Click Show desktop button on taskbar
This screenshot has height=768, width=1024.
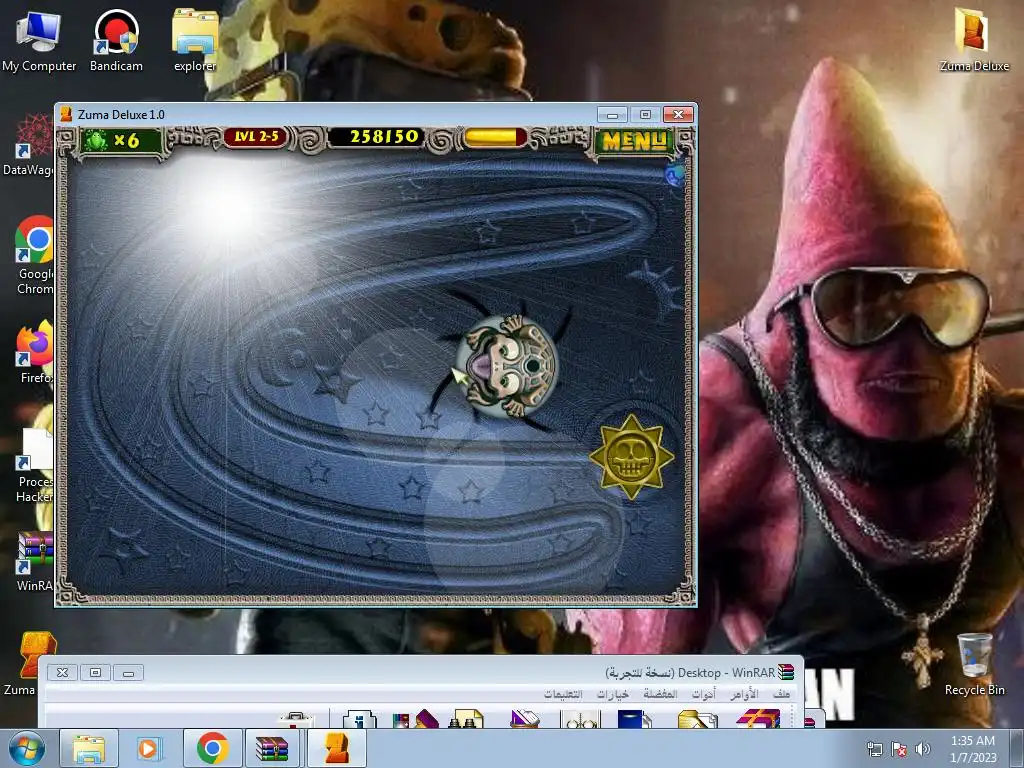(1018, 749)
